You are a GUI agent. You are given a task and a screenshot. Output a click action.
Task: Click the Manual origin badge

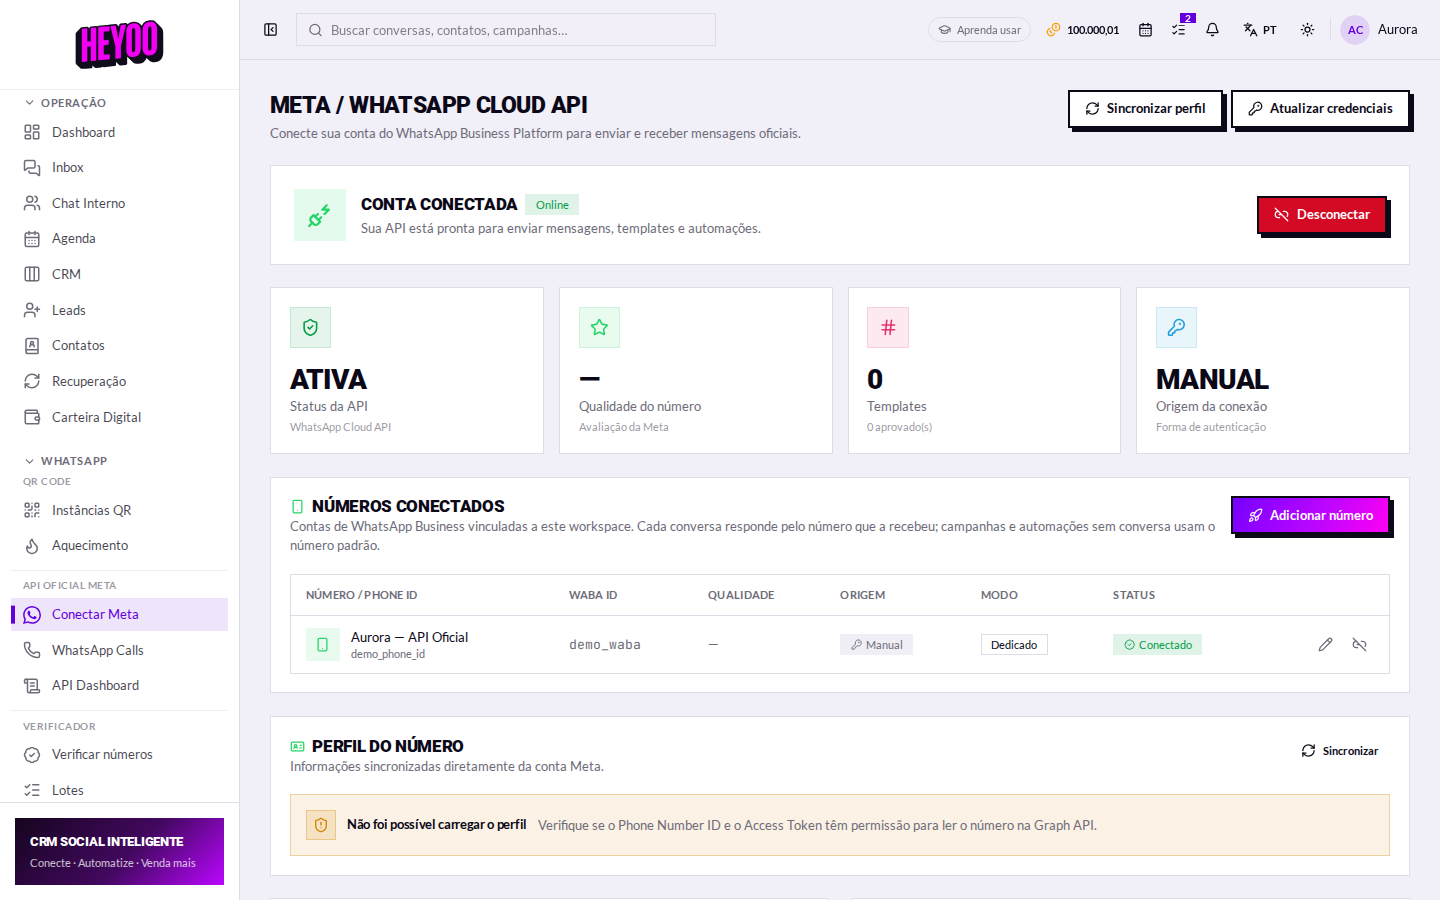pyautogui.click(x=876, y=645)
